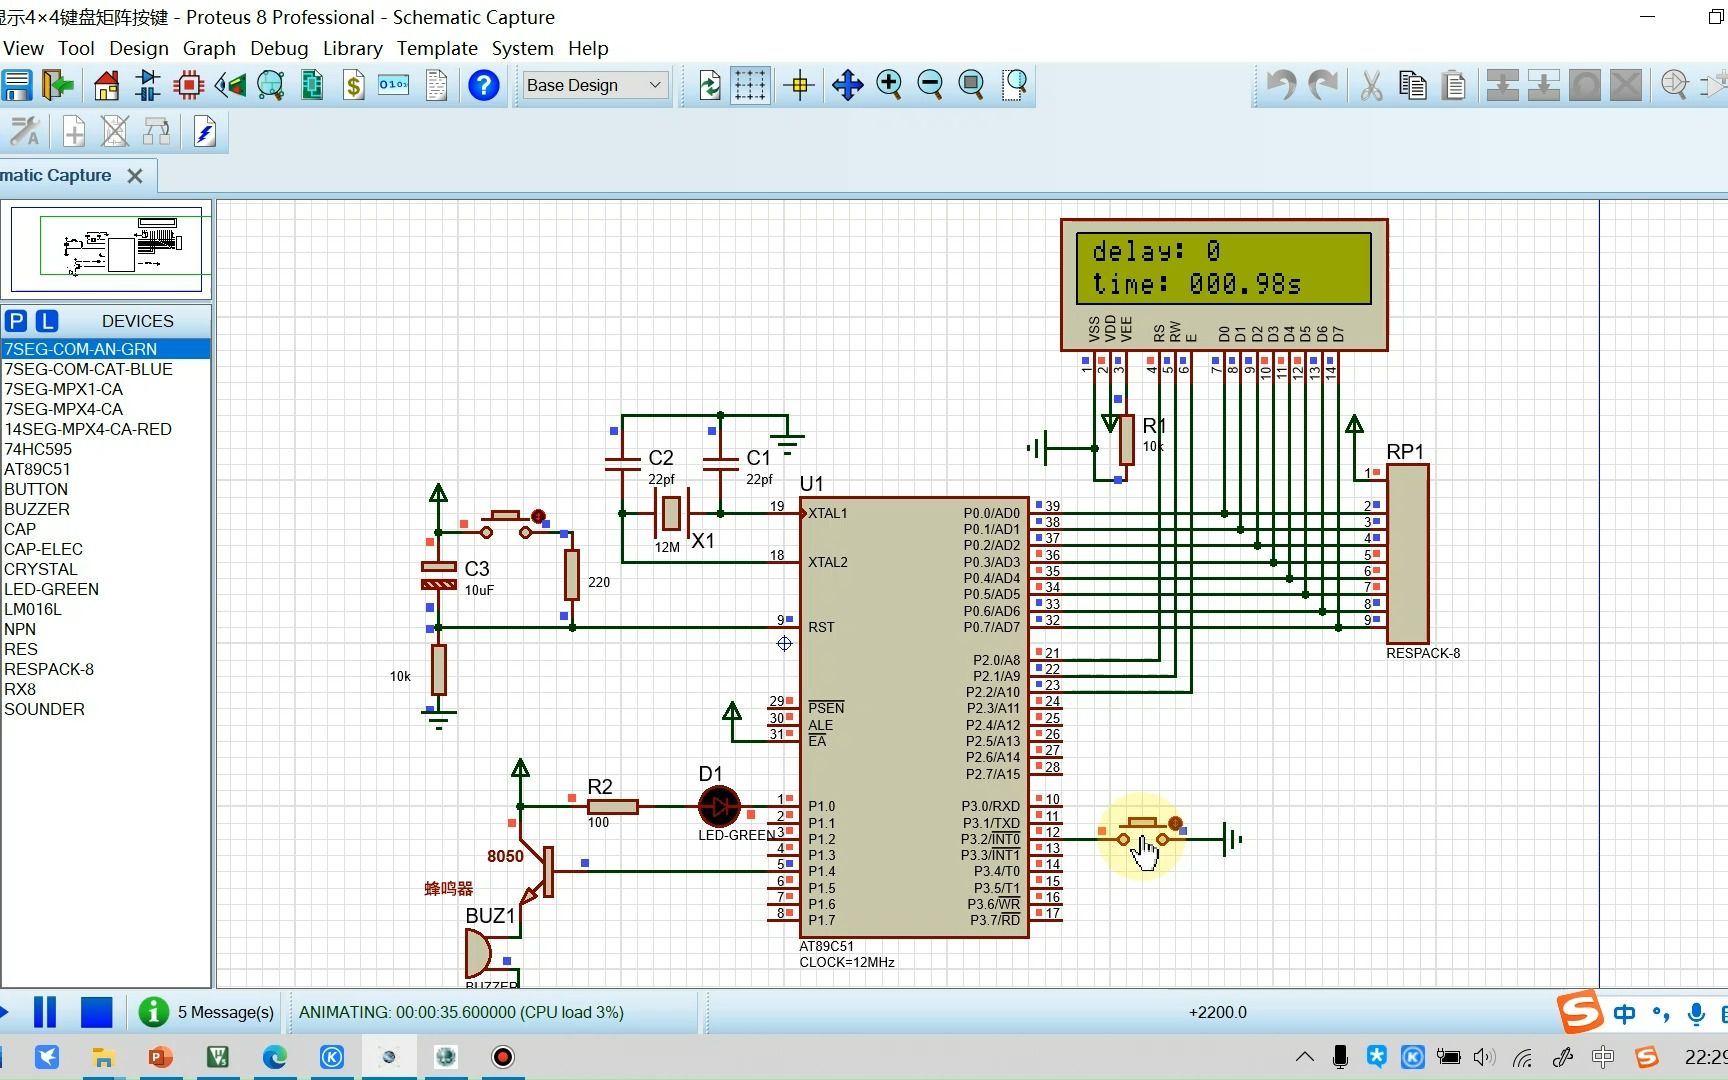Open the Home Page icon
This screenshot has height=1080, width=1728.
click(107, 85)
